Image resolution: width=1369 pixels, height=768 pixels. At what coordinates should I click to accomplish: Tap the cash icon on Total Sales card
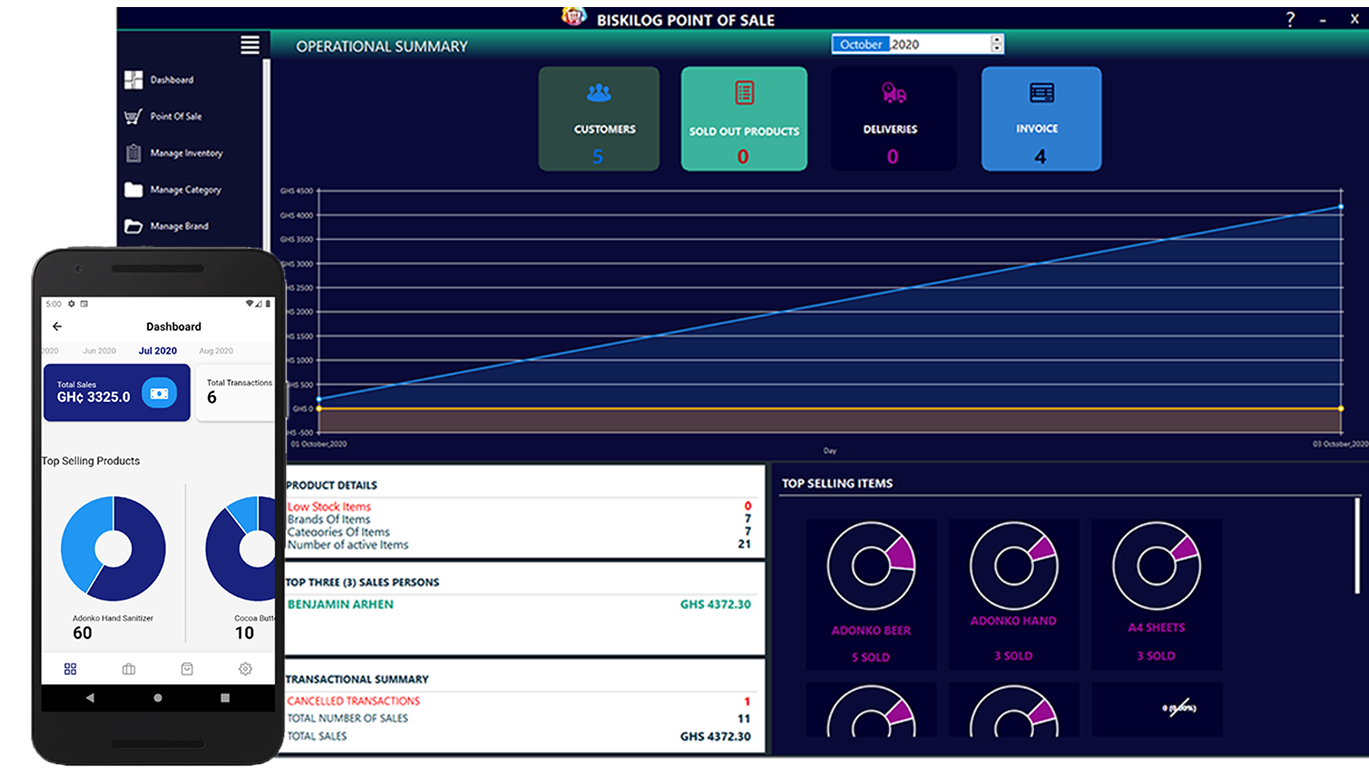pyautogui.click(x=159, y=393)
